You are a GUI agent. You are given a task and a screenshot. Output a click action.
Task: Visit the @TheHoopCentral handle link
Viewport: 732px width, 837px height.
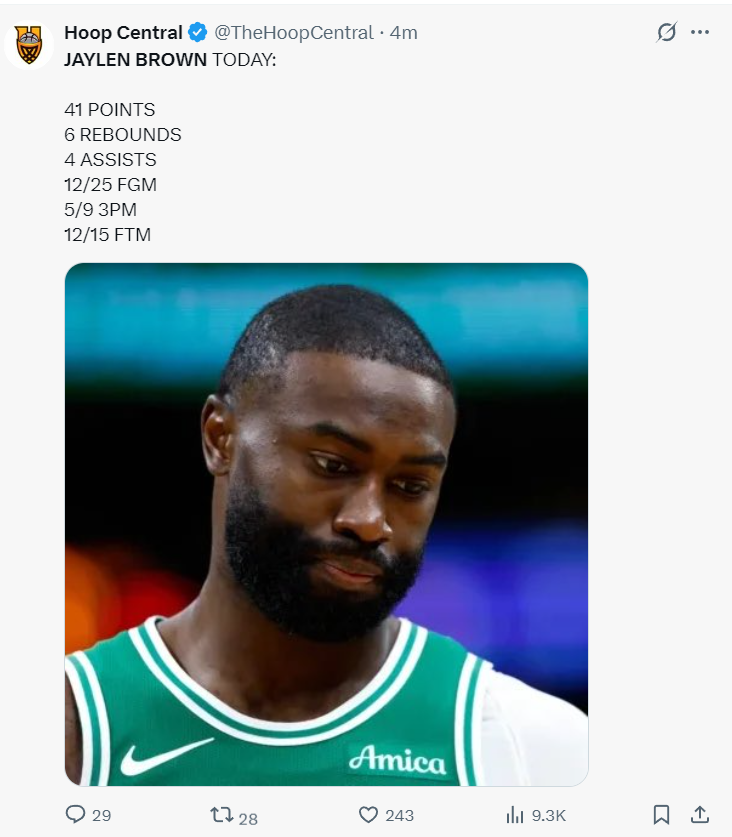[x=294, y=33]
